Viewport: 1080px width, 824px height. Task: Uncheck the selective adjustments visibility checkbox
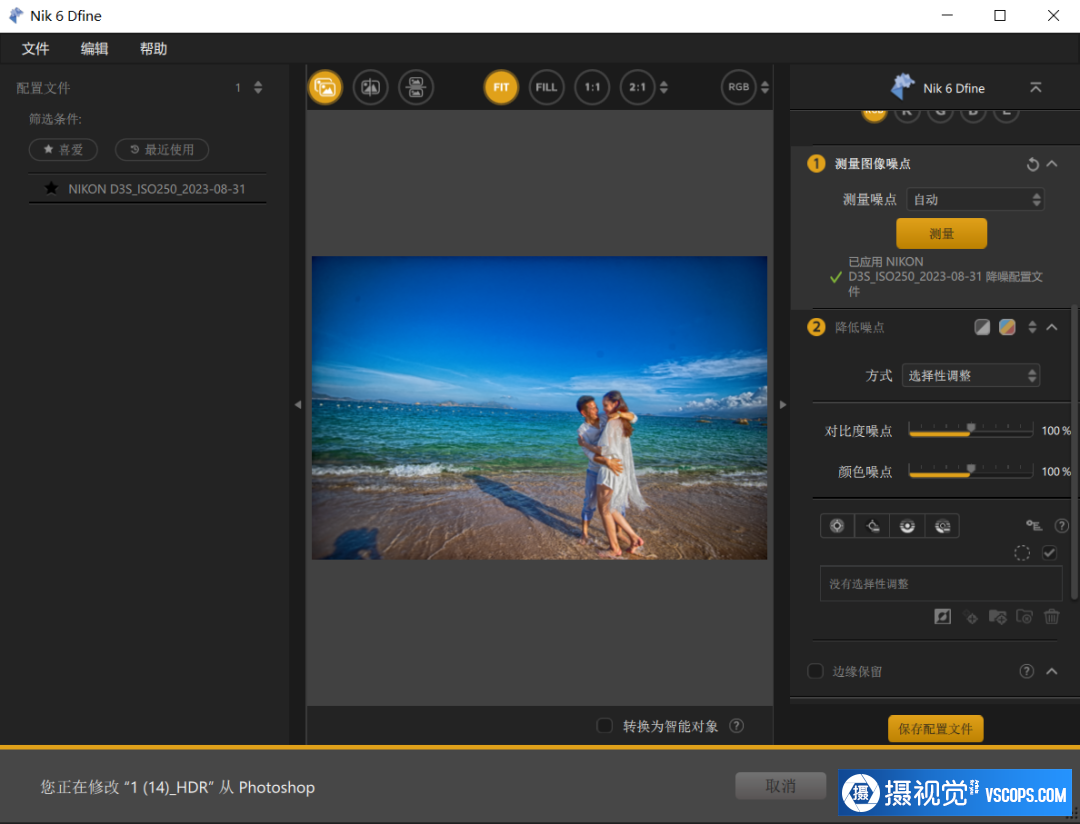(x=1049, y=553)
